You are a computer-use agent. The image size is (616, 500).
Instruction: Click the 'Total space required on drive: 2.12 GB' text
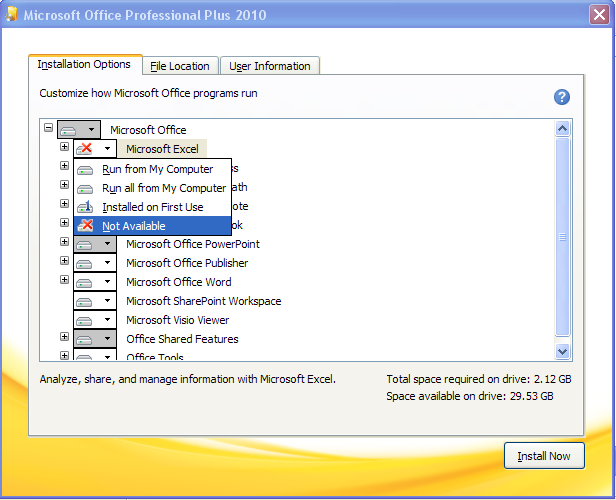click(478, 379)
